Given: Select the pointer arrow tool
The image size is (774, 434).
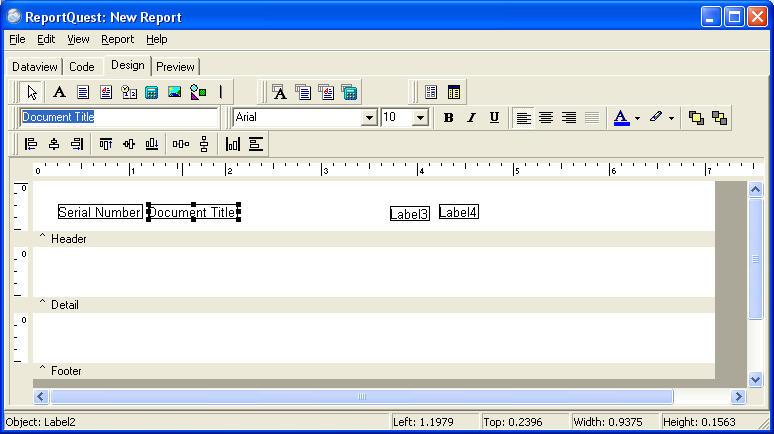Looking at the screenshot, I should (32, 92).
